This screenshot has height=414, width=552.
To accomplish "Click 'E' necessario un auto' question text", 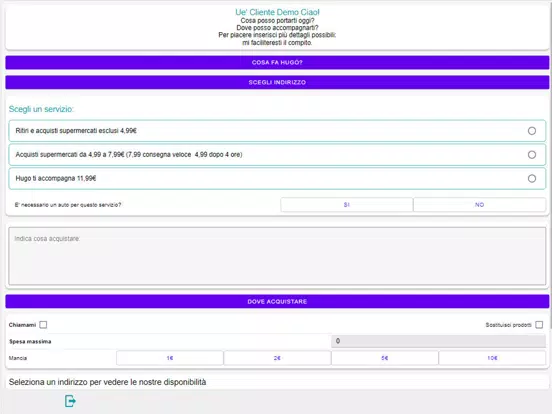I will pyautogui.click(x=68, y=205).
